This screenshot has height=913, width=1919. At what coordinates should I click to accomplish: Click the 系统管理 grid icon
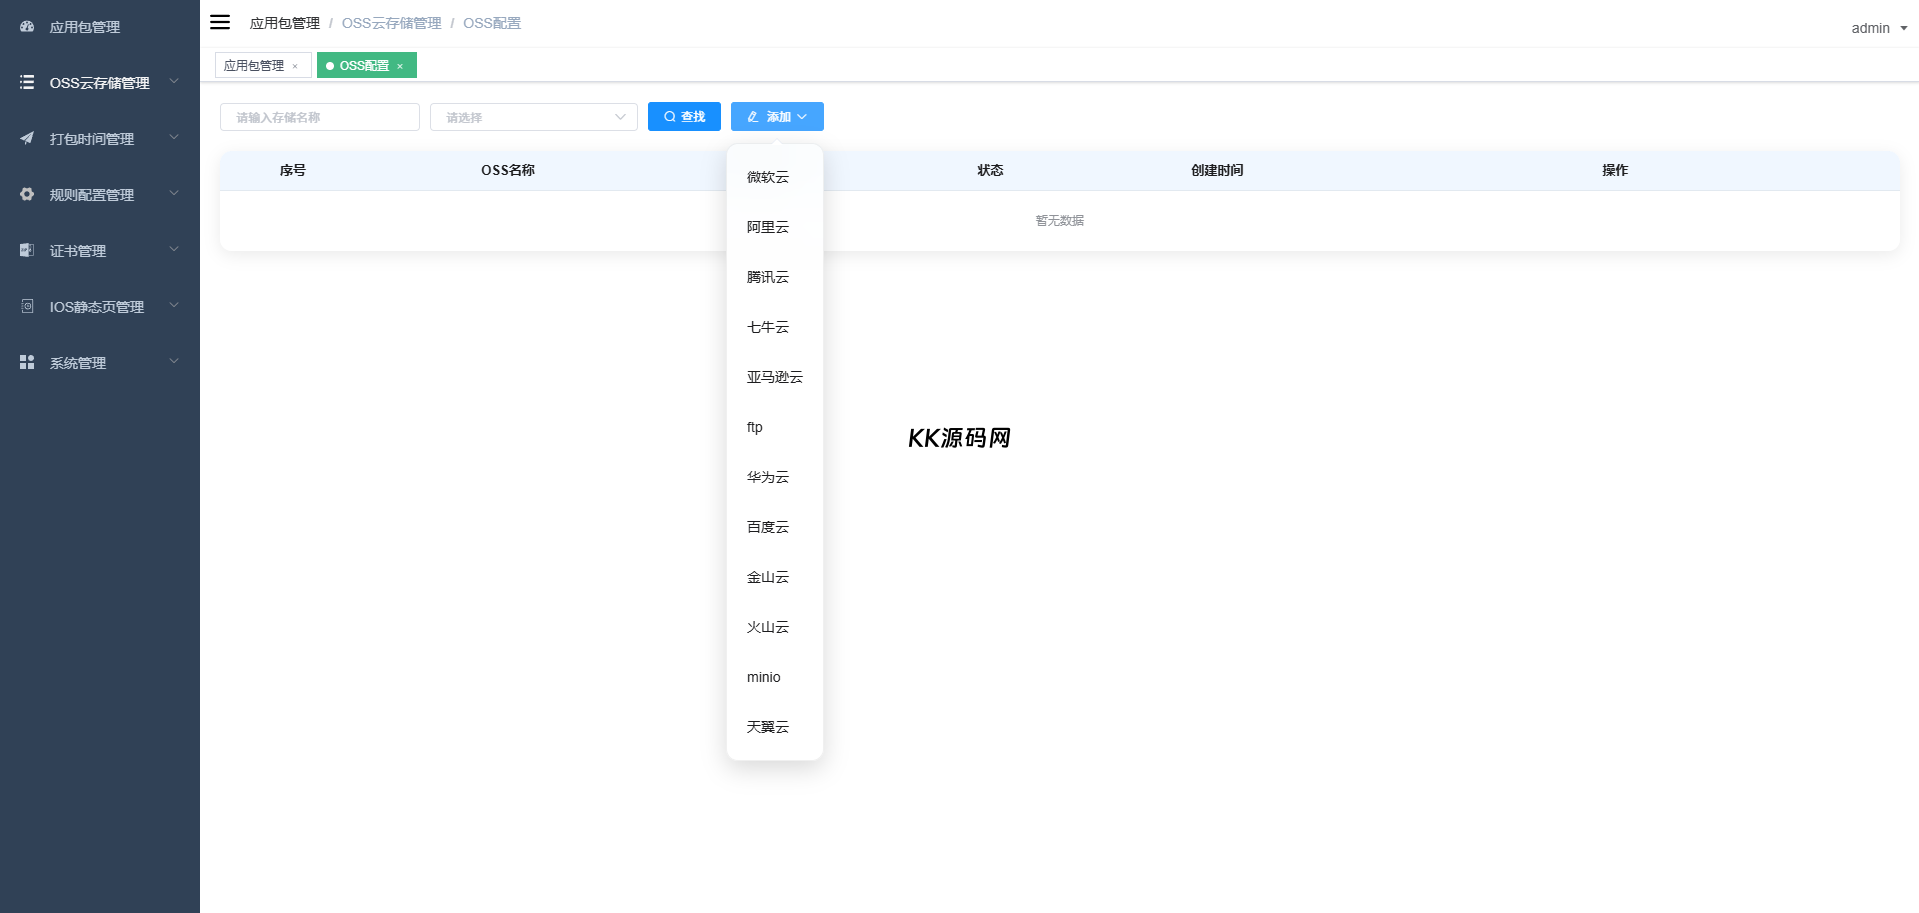pyautogui.click(x=27, y=362)
